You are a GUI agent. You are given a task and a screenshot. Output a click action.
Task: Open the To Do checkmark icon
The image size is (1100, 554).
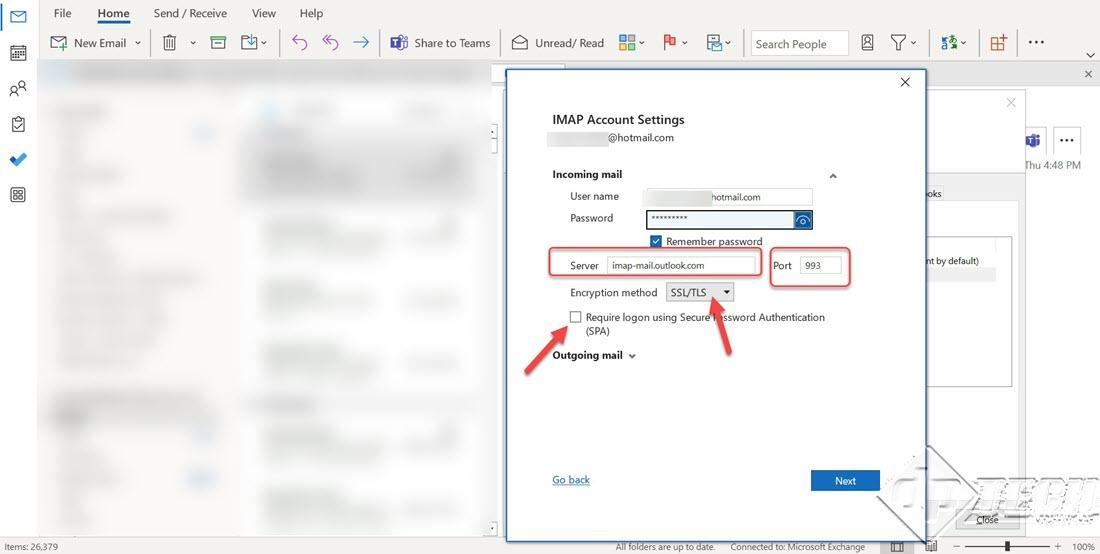pyautogui.click(x=18, y=160)
